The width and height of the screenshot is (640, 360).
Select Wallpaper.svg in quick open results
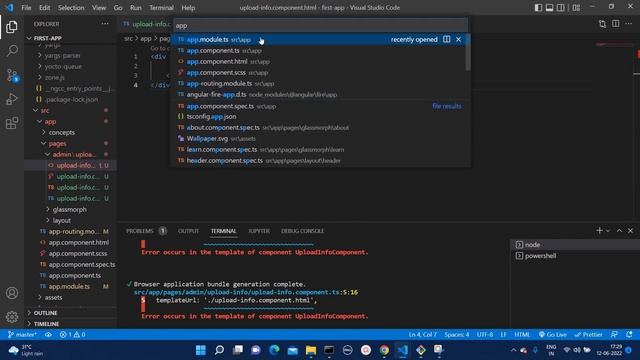[318, 138]
